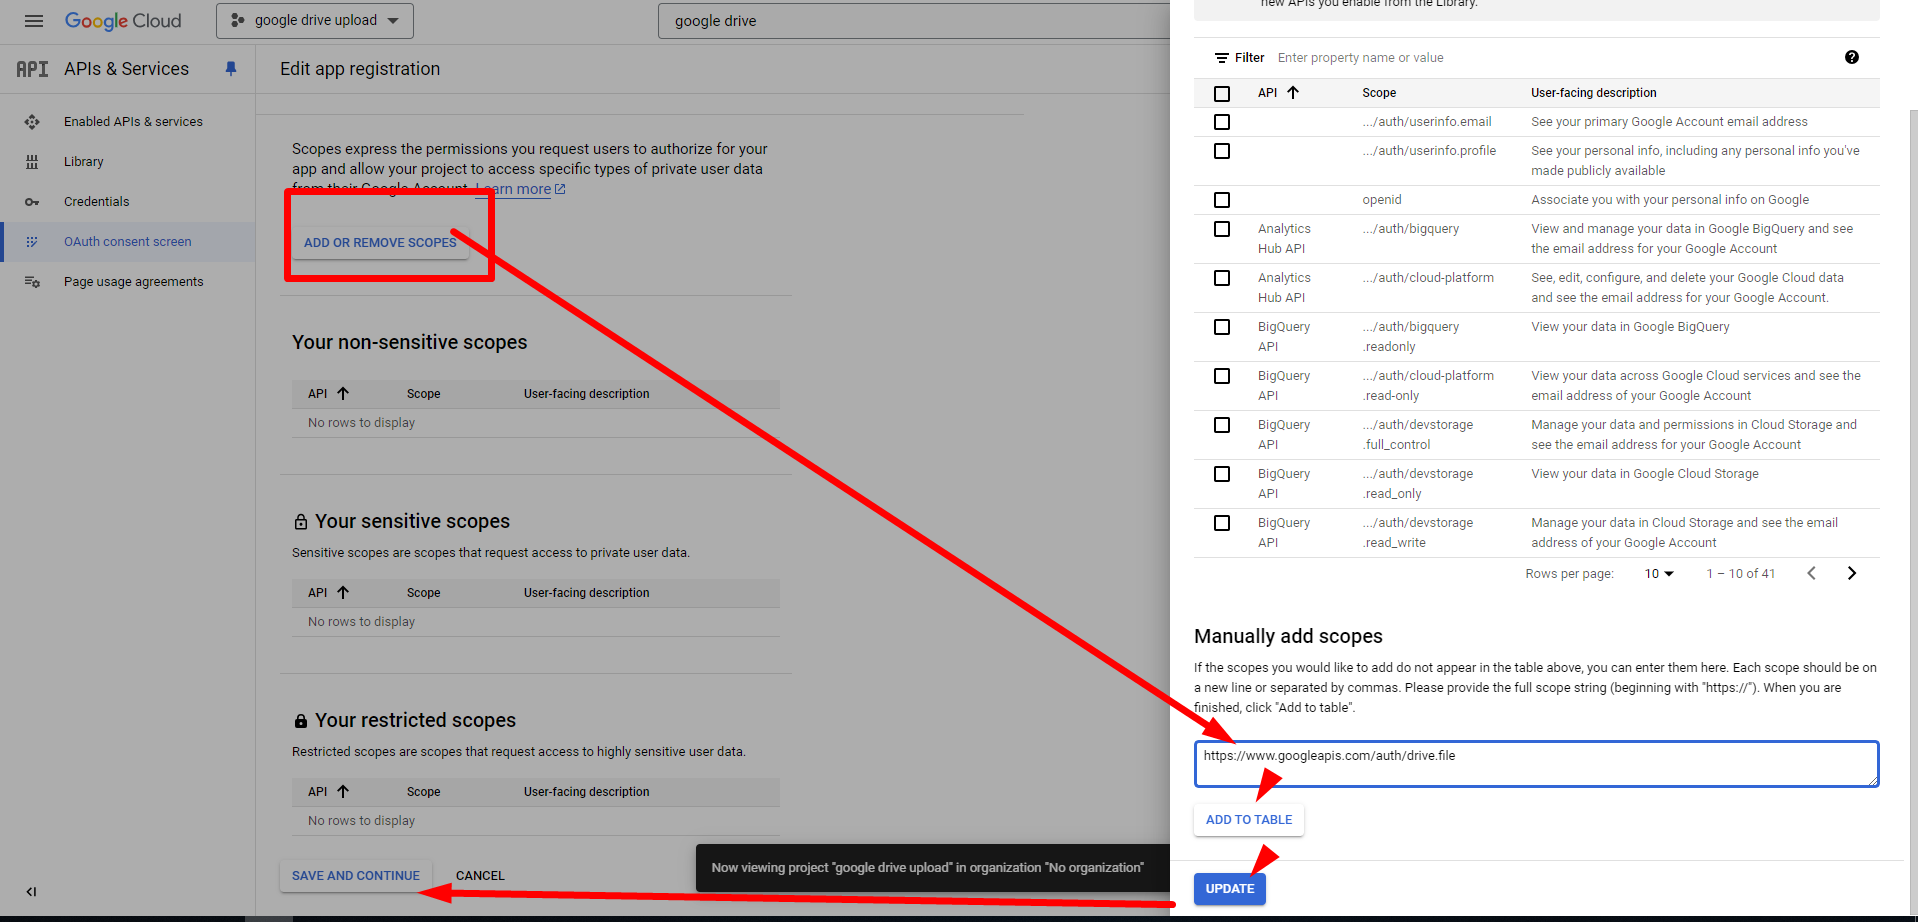Sort restricted scopes API column arrow
This screenshot has width=1918, height=922.
coord(343,791)
